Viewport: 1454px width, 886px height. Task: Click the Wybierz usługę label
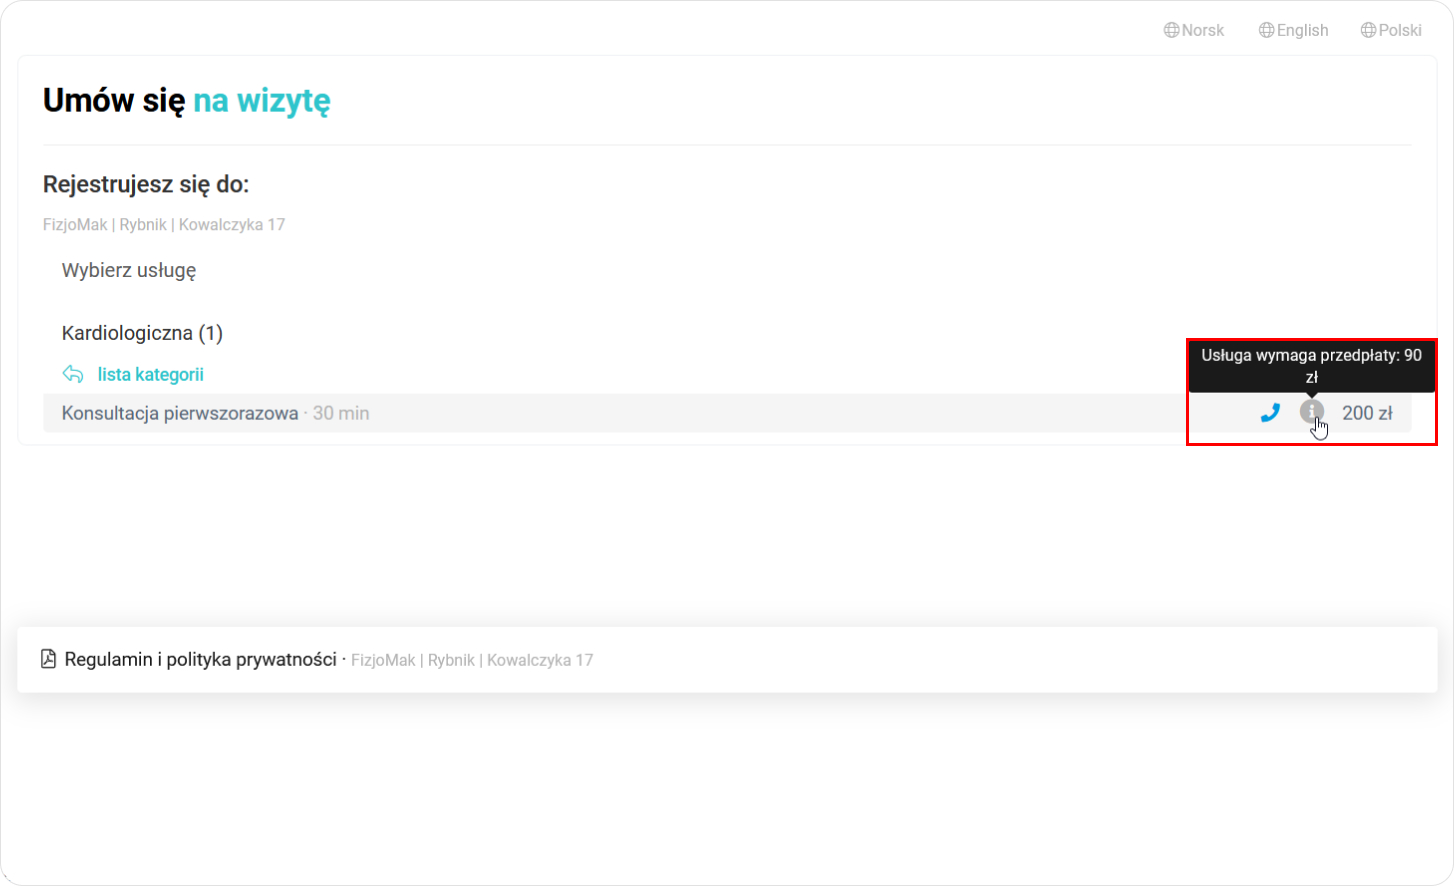(x=129, y=270)
